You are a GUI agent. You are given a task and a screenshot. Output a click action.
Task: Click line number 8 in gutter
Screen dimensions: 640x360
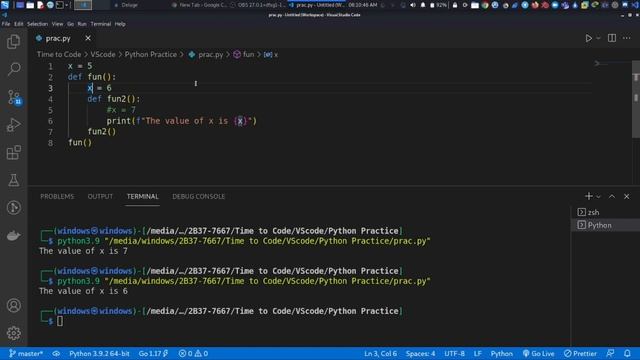tap(50, 143)
